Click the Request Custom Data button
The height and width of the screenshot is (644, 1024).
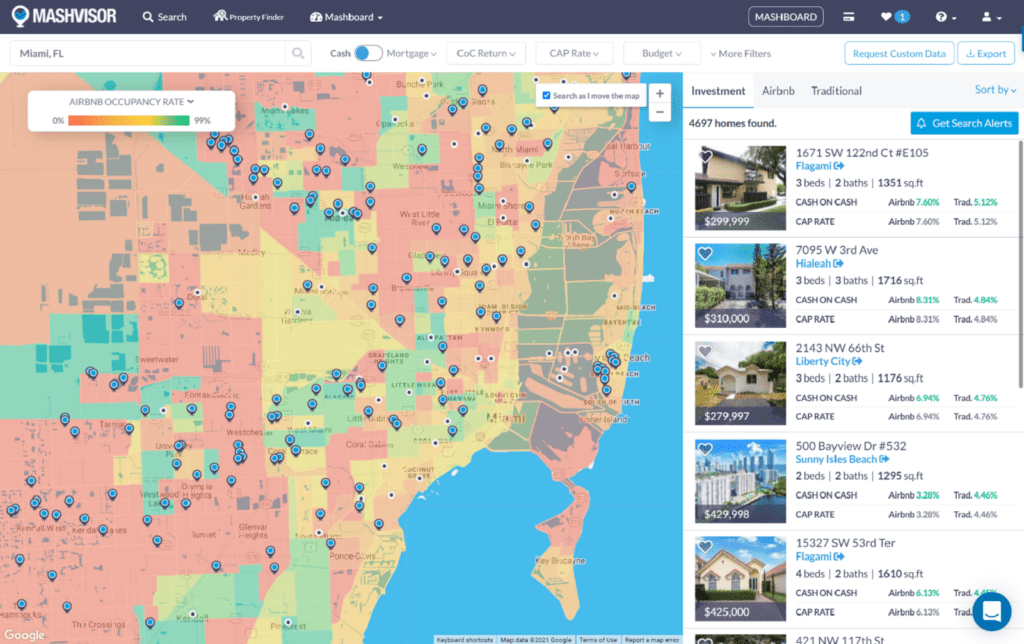click(x=899, y=52)
